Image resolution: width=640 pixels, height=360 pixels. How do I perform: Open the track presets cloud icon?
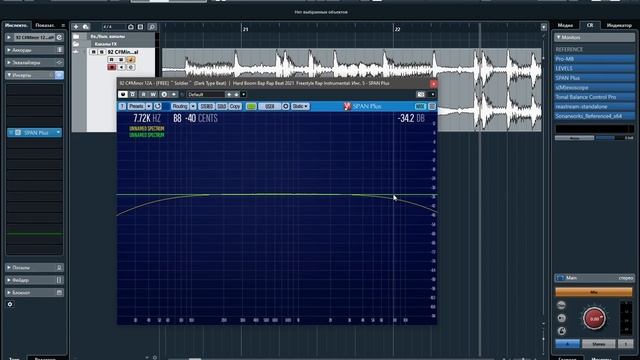[x=86, y=27]
